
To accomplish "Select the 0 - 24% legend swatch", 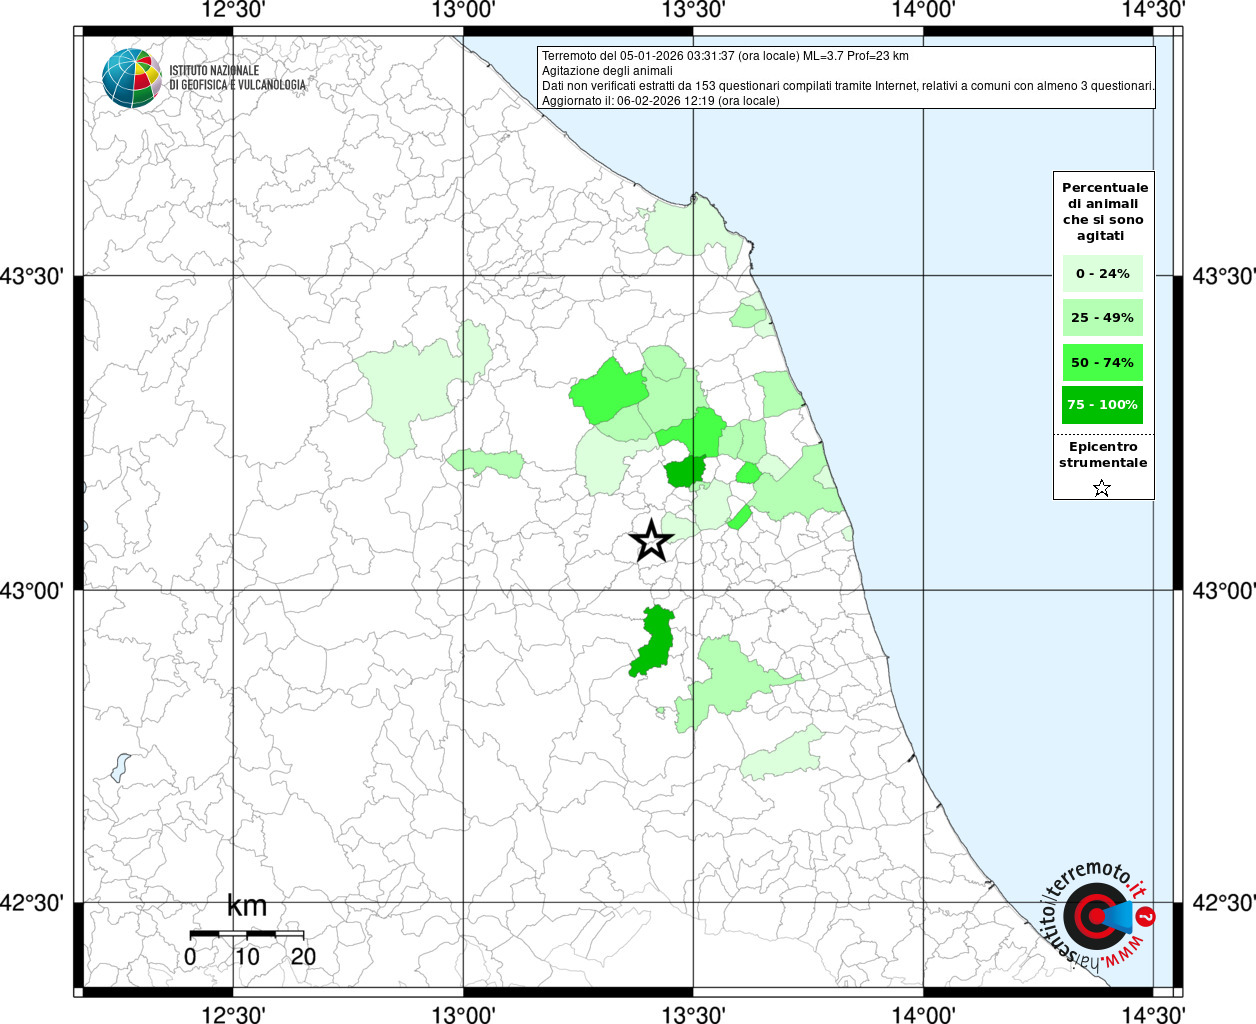I will coord(1102,274).
